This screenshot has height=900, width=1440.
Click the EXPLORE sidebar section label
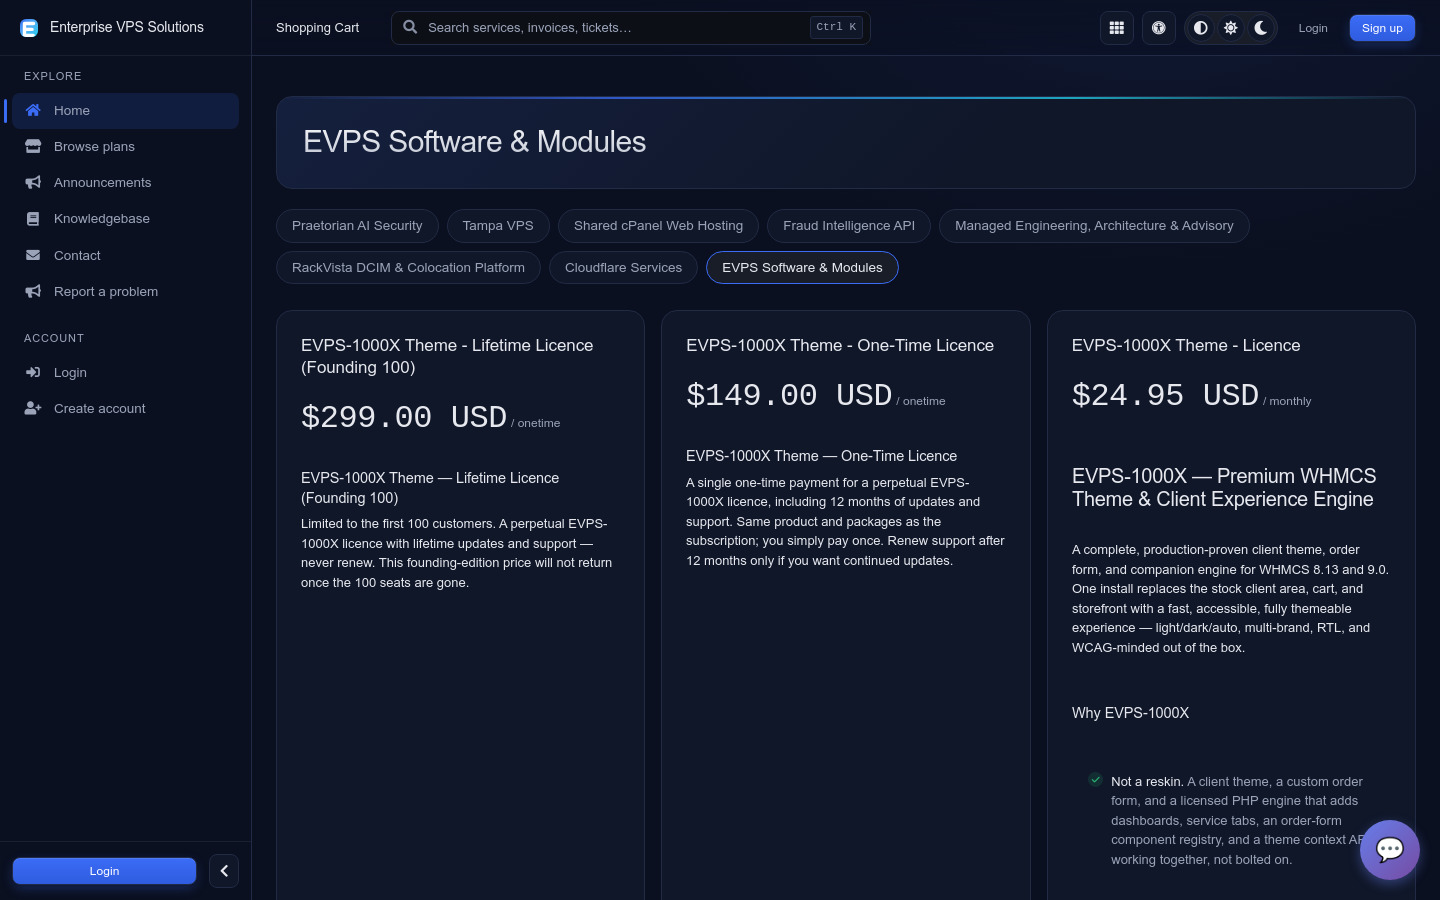tap(53, 76)
